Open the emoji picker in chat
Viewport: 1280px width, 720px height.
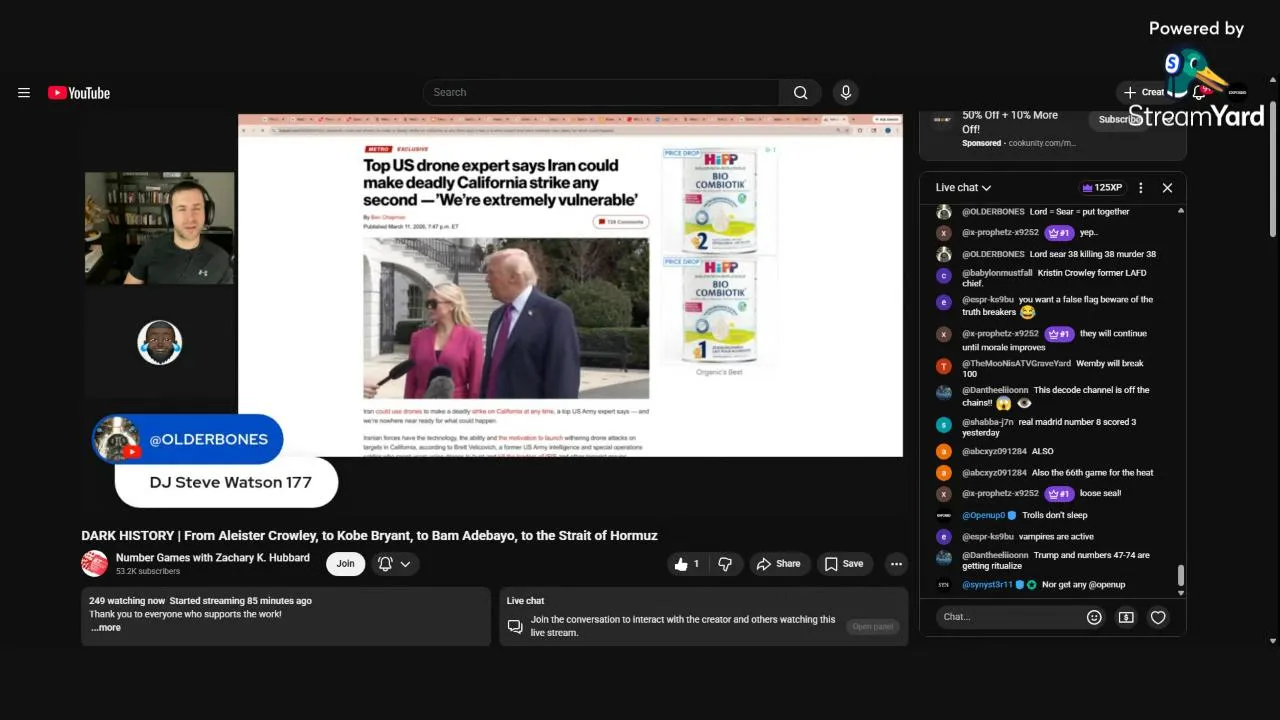point(1094,617)
